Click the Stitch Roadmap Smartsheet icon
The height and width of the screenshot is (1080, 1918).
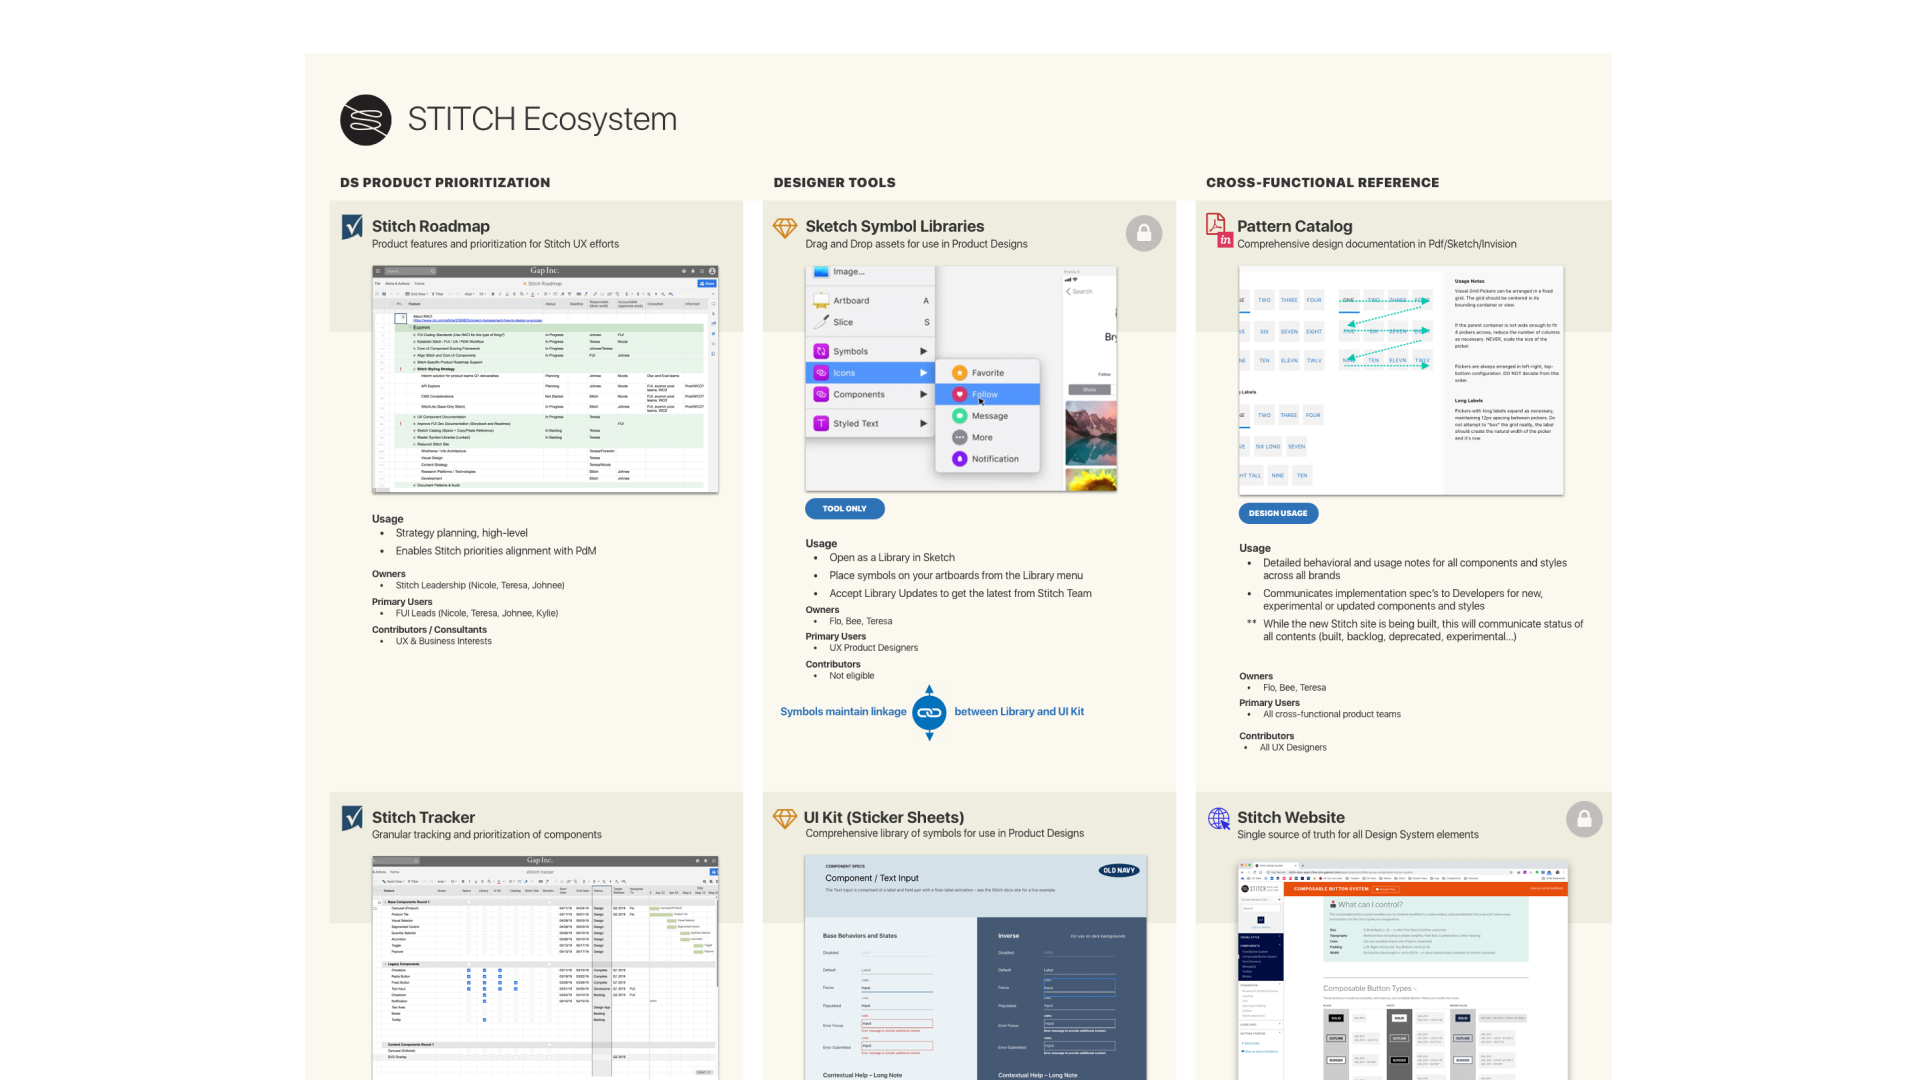point(352,227)
